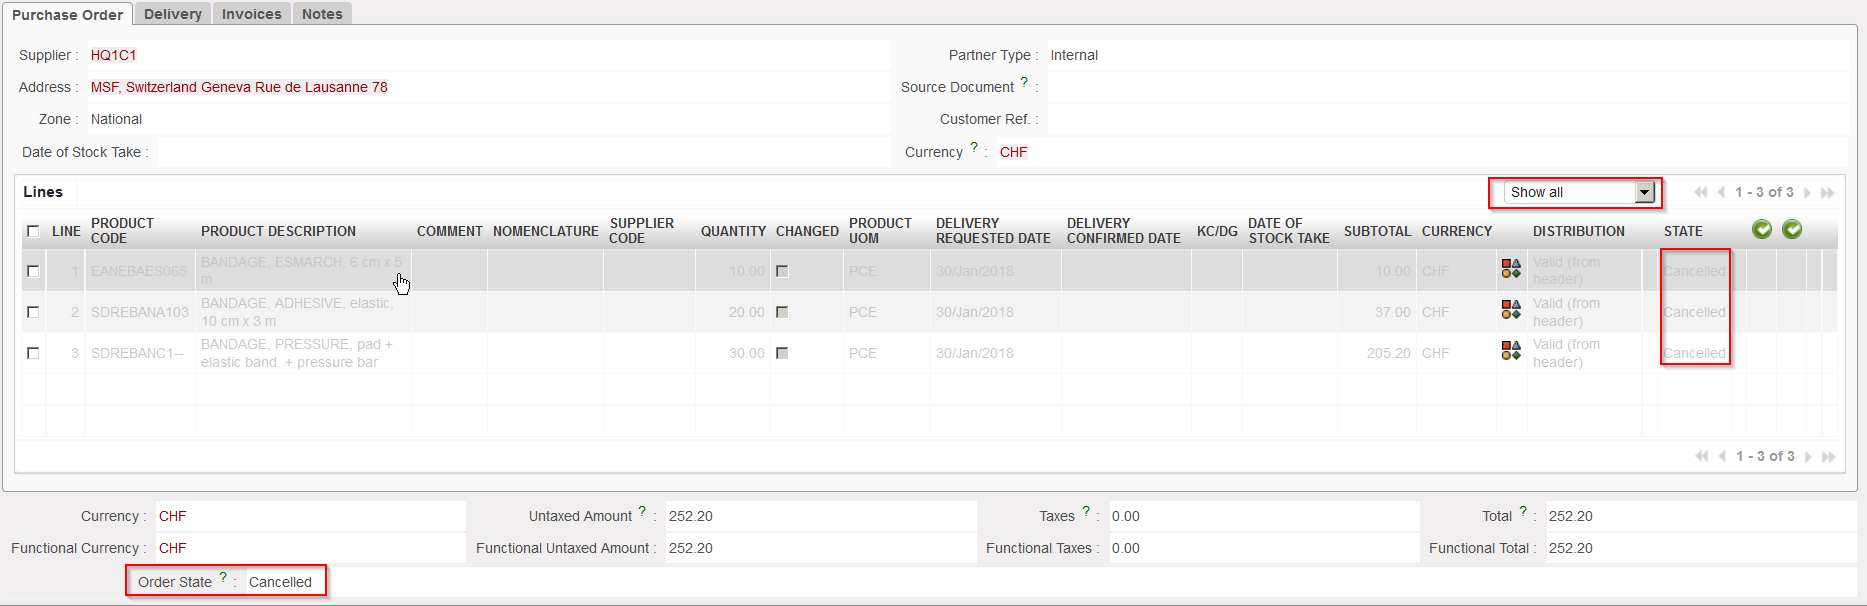
Task: Open distribution icon for line 2 SDREBANA103
Action: tap(1511, 310)
